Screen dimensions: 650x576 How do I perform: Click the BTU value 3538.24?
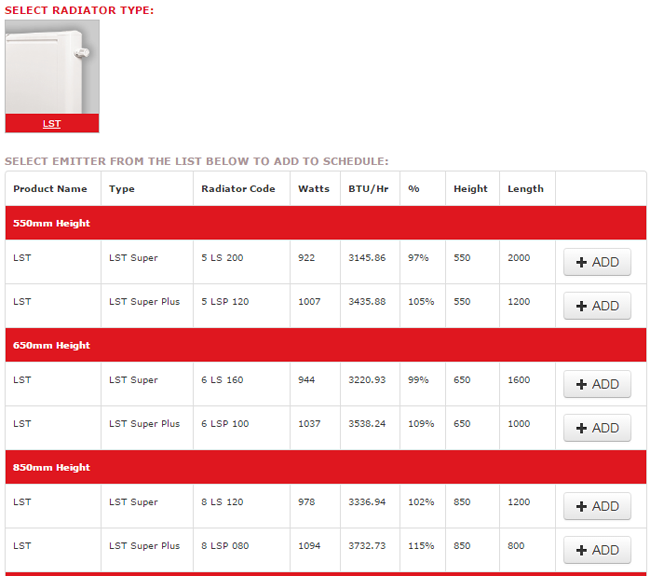pyautogui.click(x=367, y=424)
